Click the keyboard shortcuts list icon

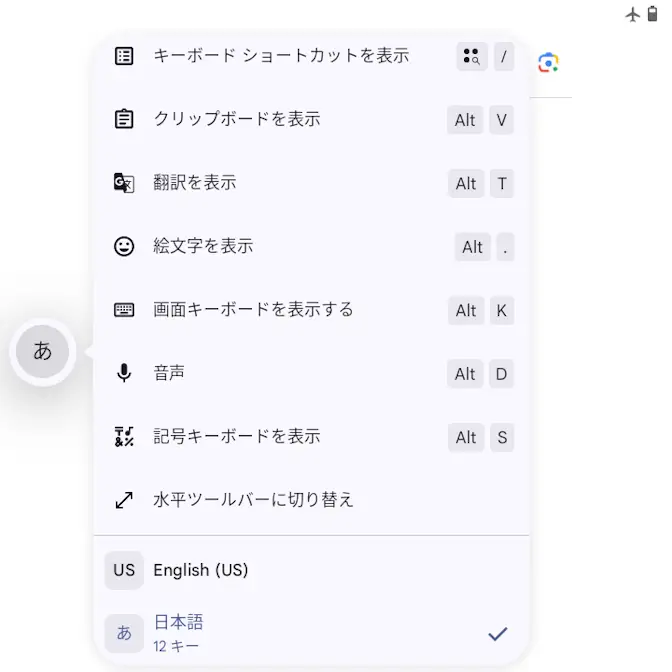(x=124, y=56)
